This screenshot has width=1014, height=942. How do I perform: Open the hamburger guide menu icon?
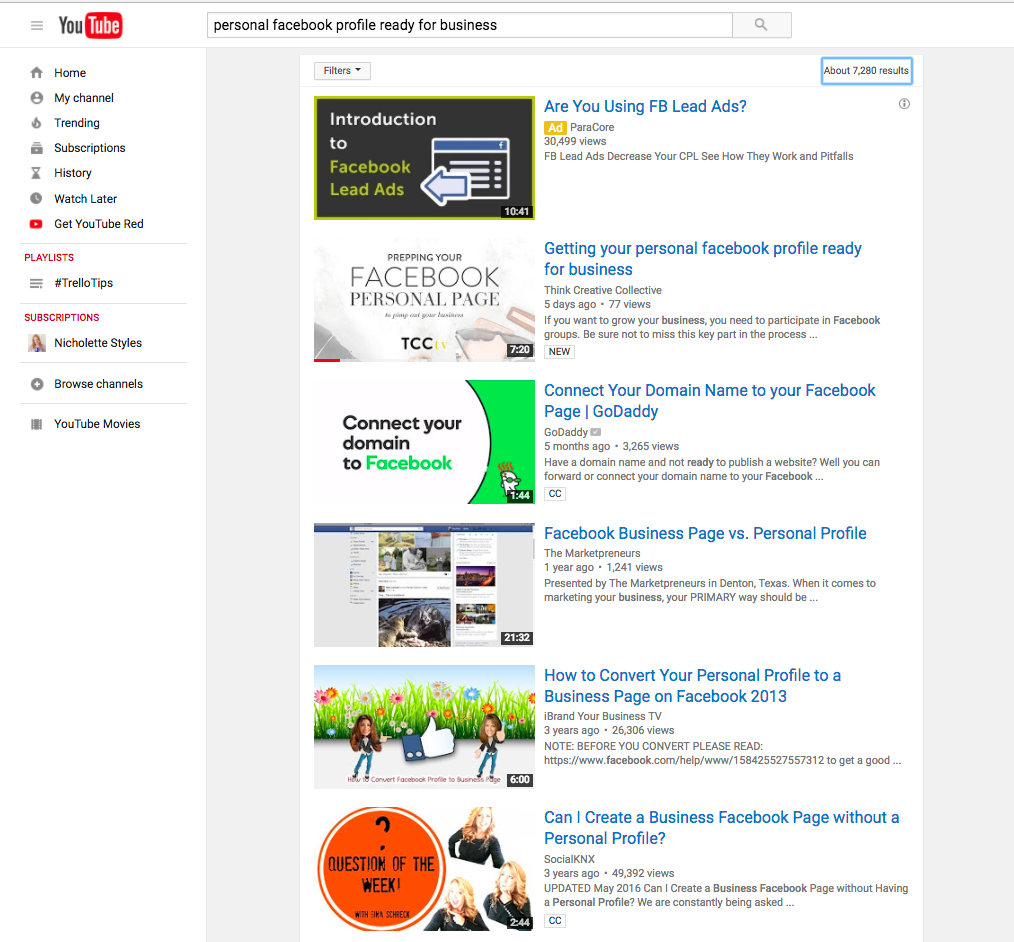37,25
